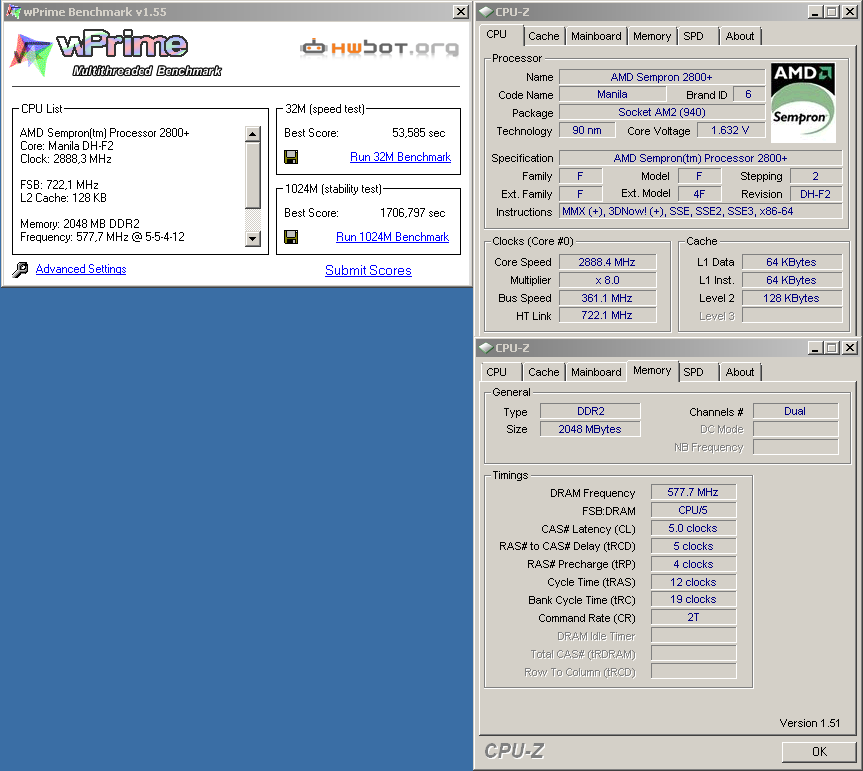Click Command Rate value 2T
This screenshot has width=863, height=771.
pyautogui.click(x=693, y=617)
